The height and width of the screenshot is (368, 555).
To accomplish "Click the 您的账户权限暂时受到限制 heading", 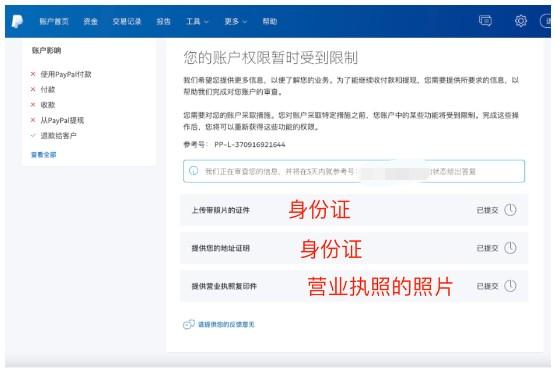I will coord(270,58).
